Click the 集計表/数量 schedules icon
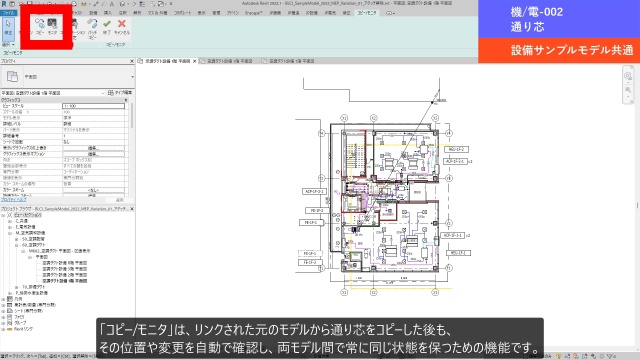Image resolution: width=640 pixels, height=360 pixels. (9, 305)
